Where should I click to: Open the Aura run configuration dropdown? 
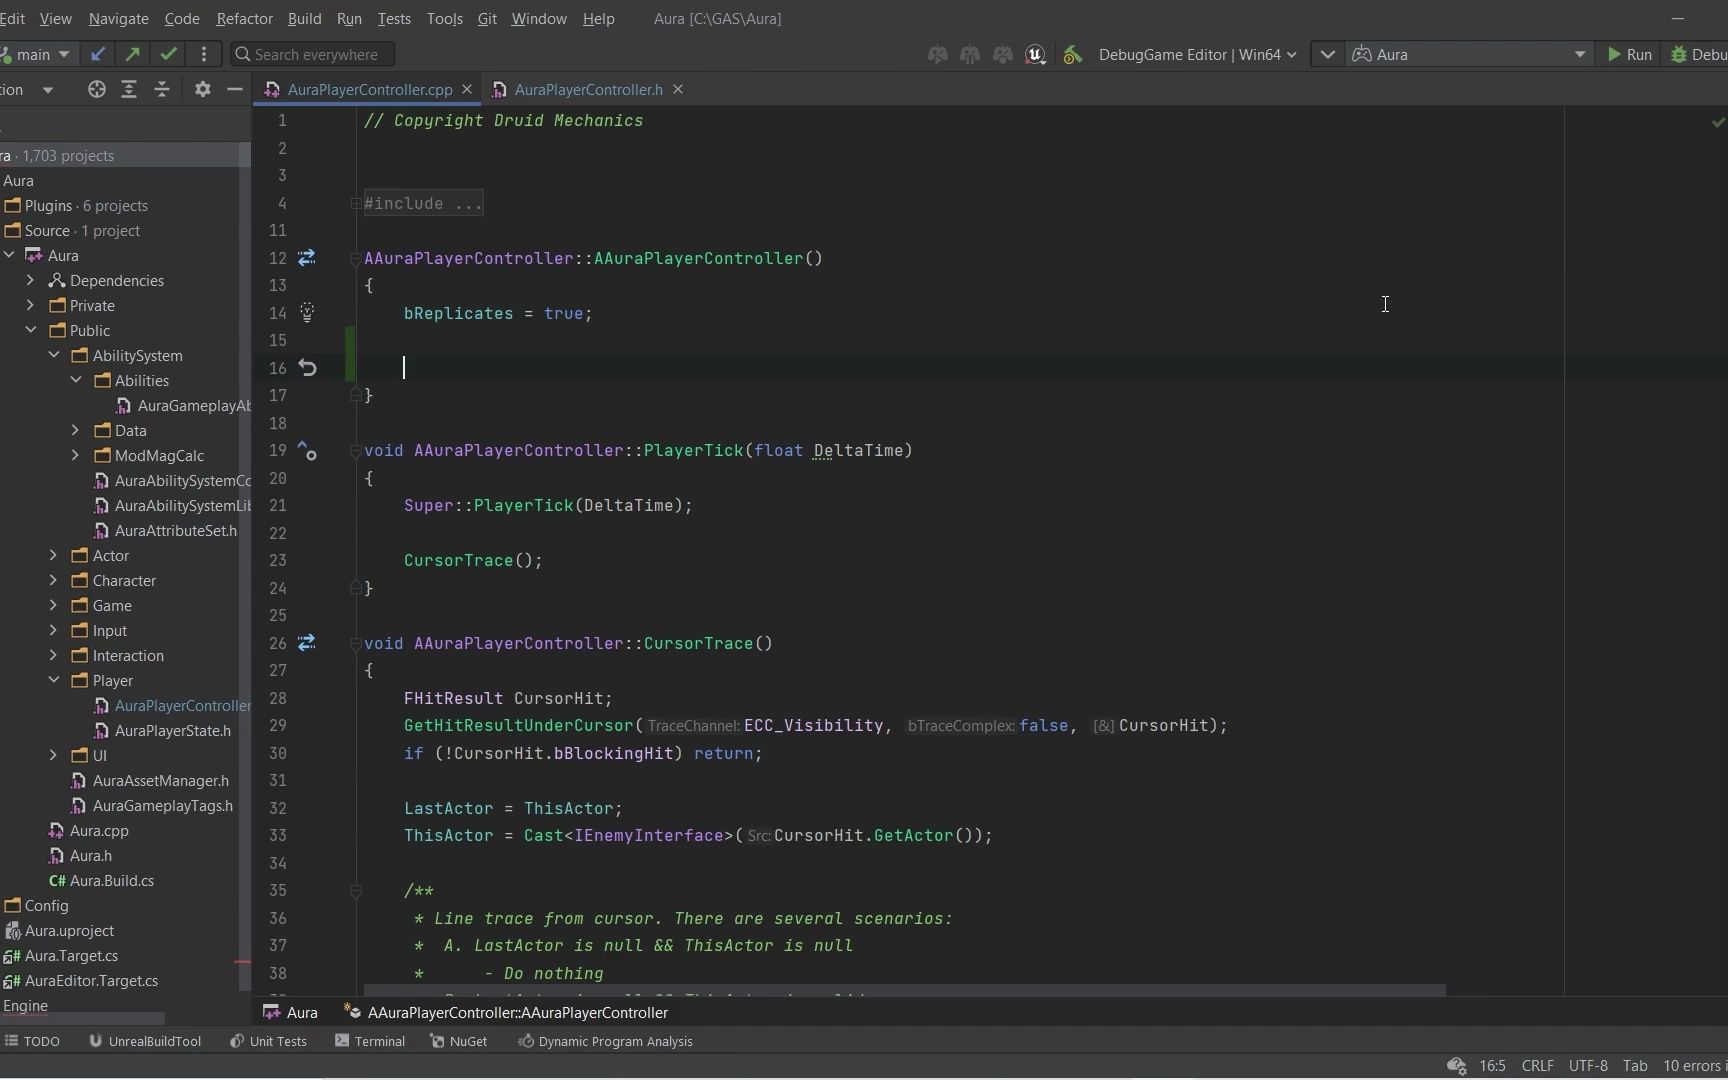tap(1469, 55)
